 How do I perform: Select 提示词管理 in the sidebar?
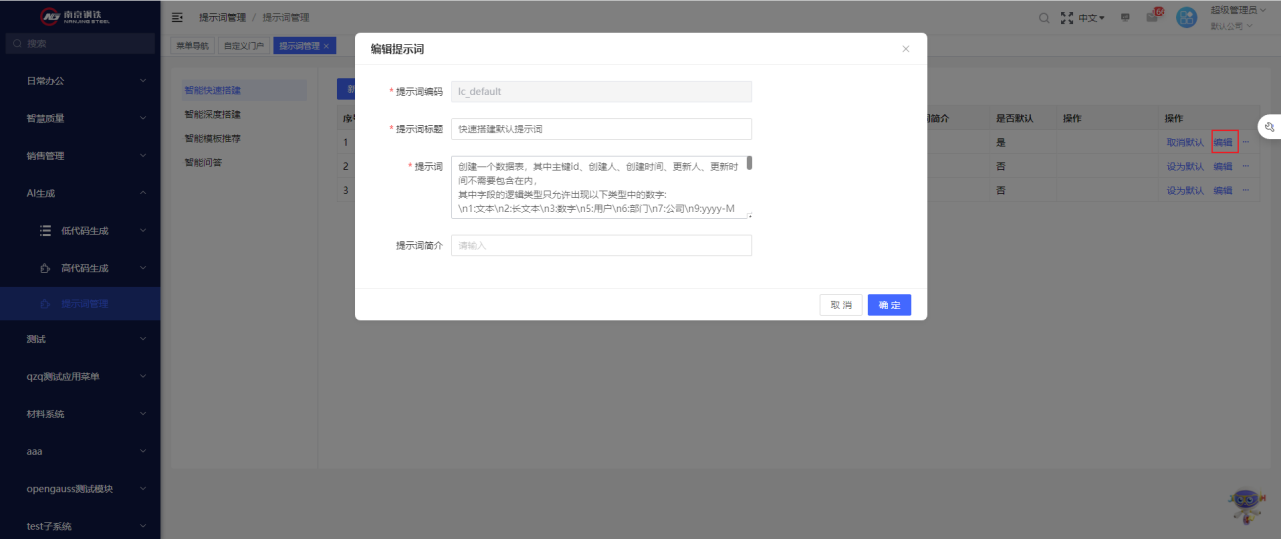80,304
